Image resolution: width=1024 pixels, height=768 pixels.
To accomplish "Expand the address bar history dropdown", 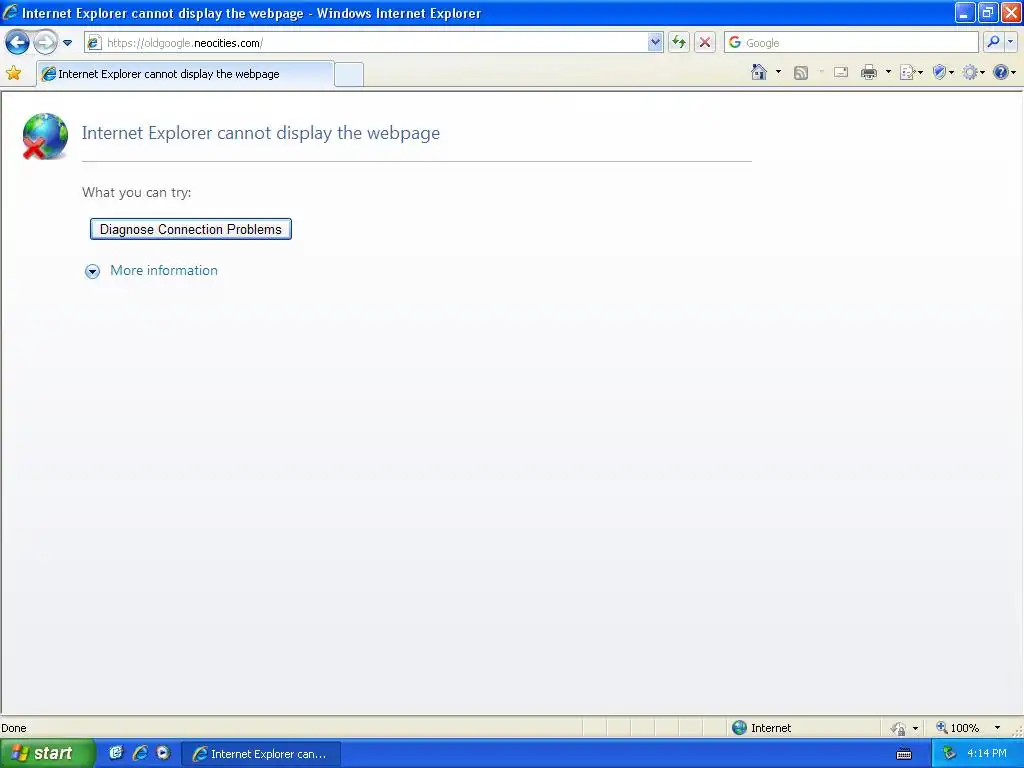I will [655, 43].
